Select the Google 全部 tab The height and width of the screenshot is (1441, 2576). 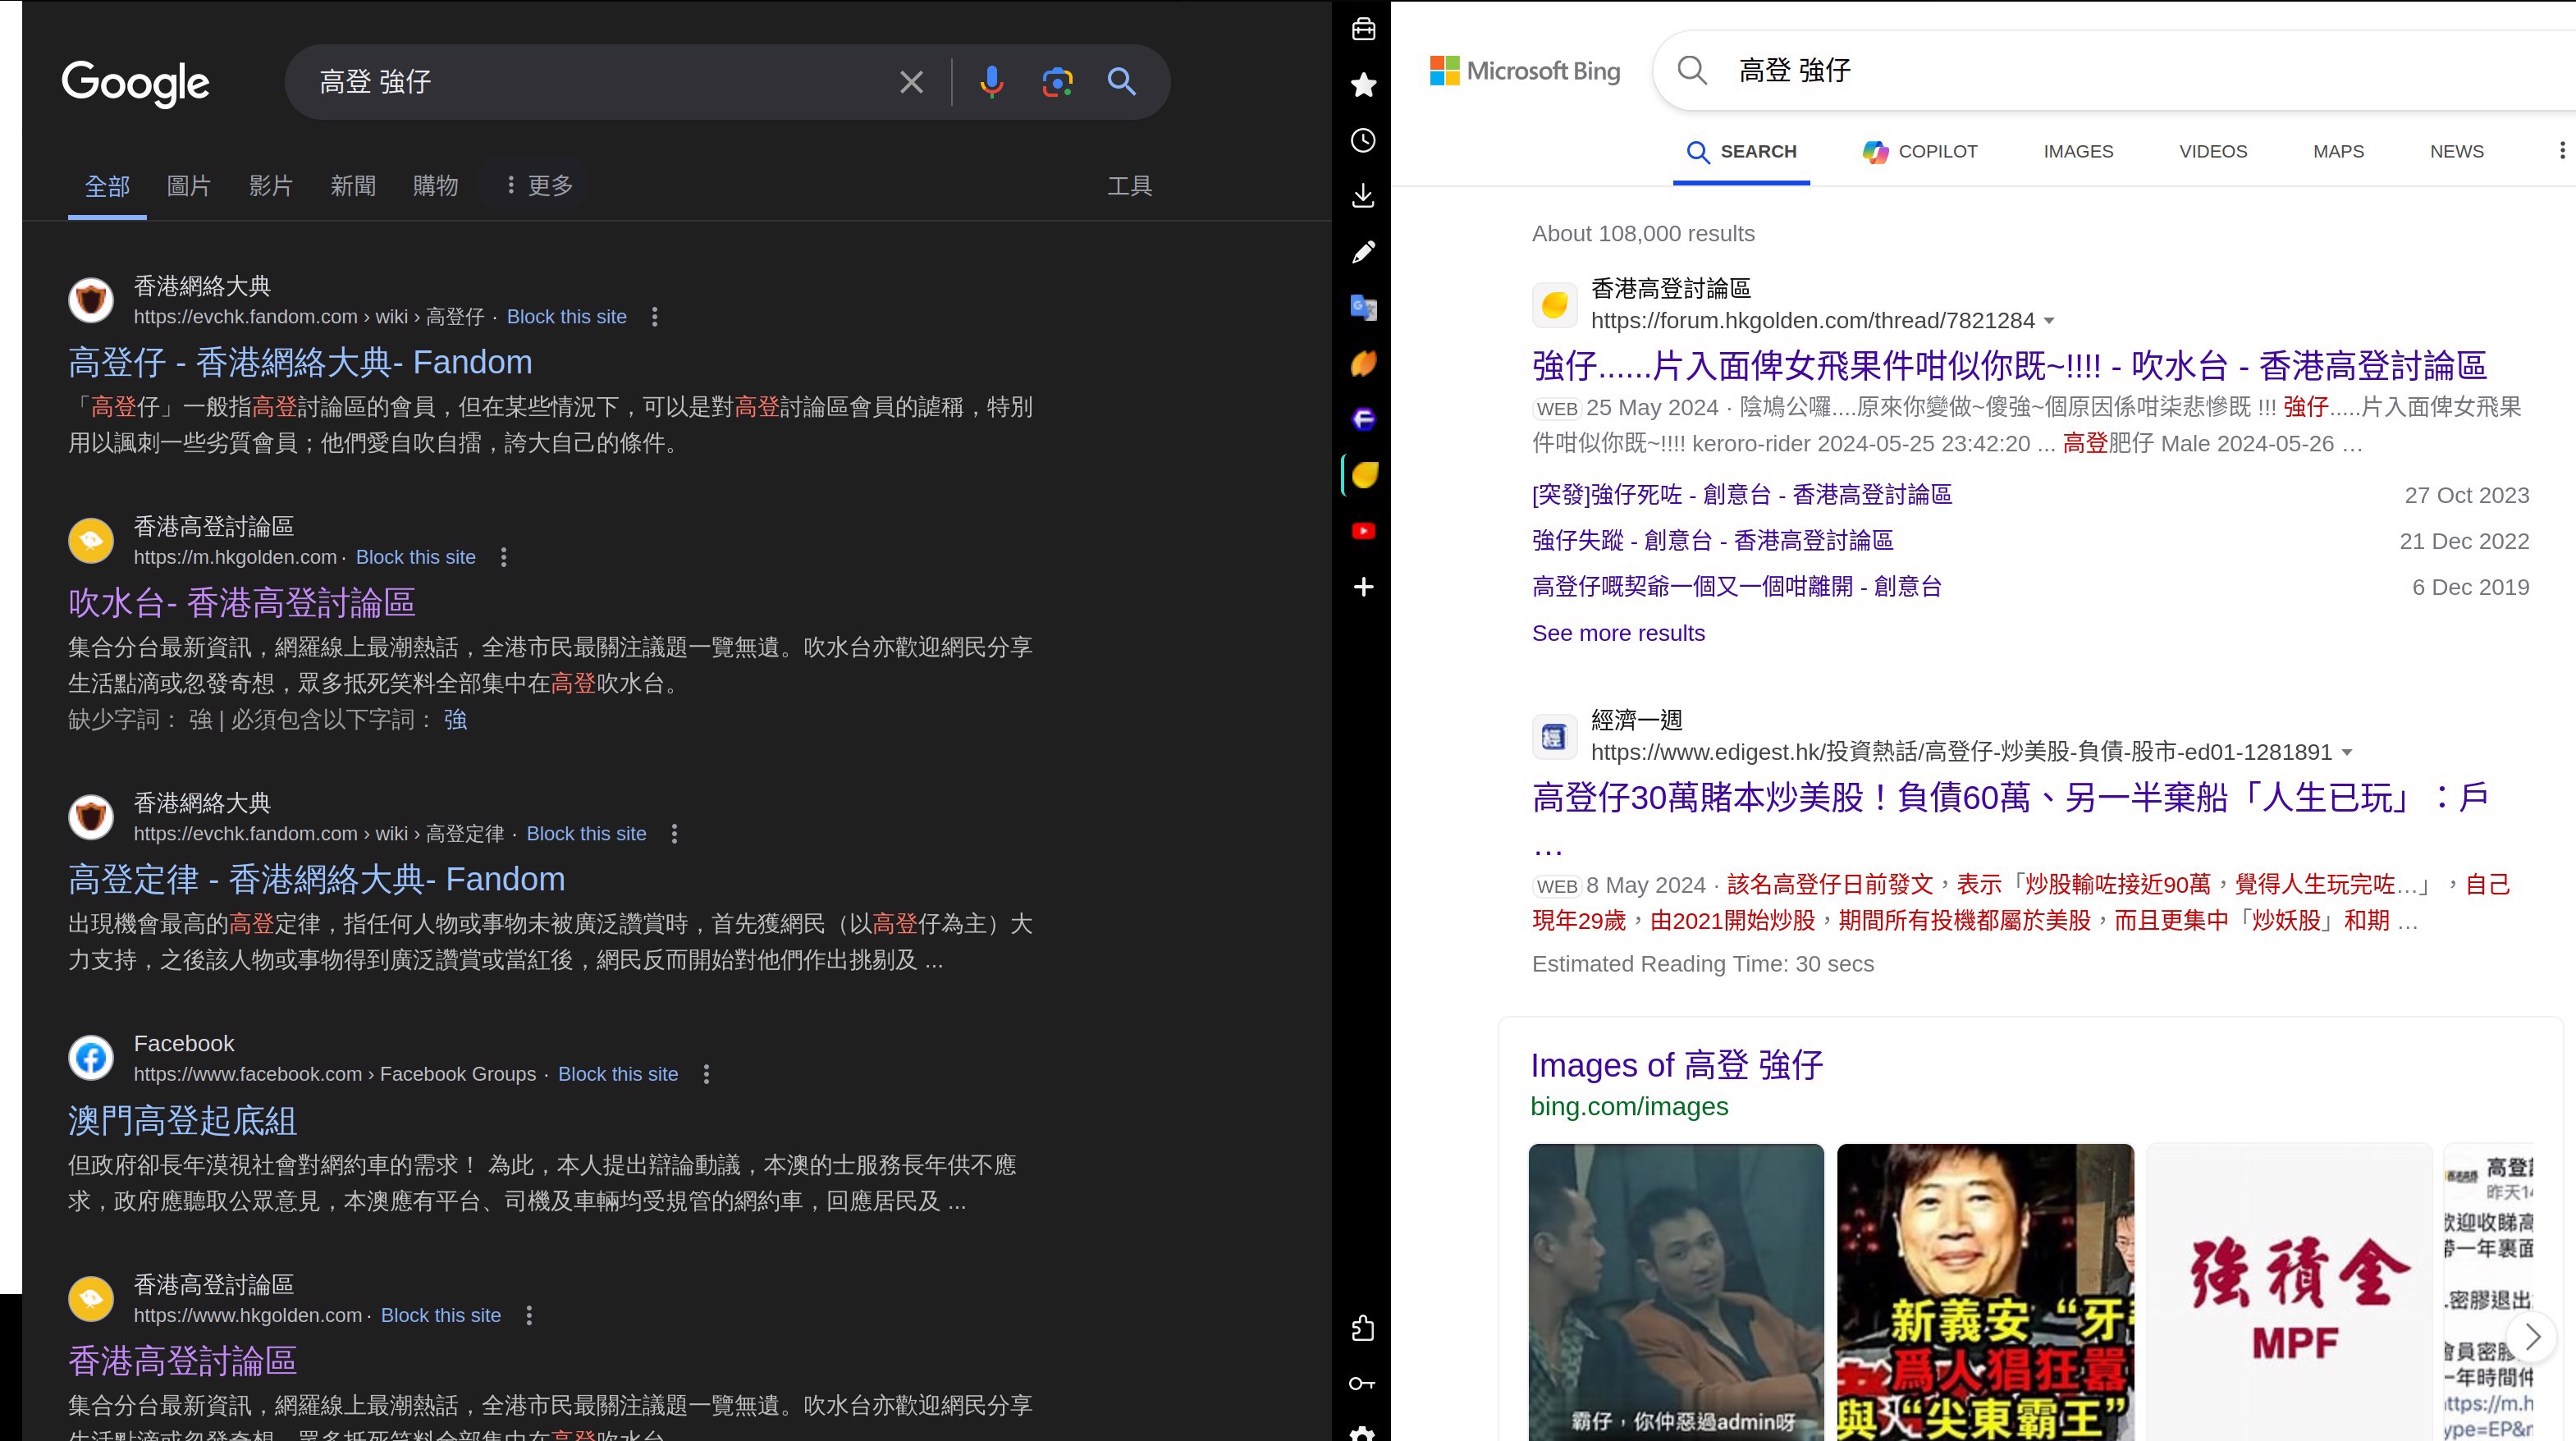click(x=107, y=186)
